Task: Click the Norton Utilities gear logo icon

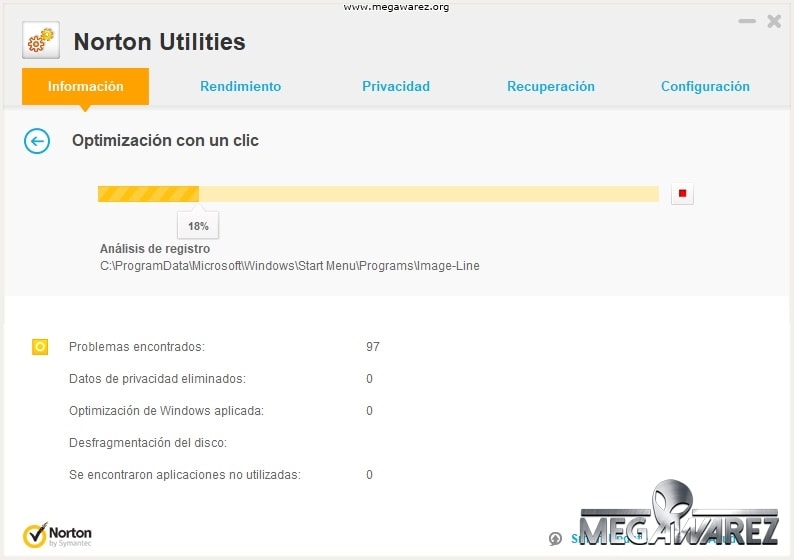Action: (x=41, y=41)
